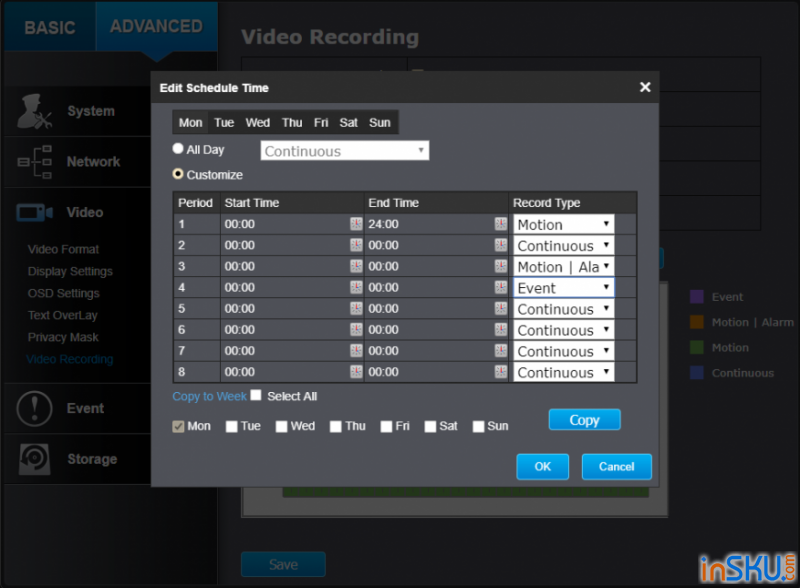This screenshot has height=588, width=800.
Task: Switch to the Thu schedule tab
Action: [292, 122]
